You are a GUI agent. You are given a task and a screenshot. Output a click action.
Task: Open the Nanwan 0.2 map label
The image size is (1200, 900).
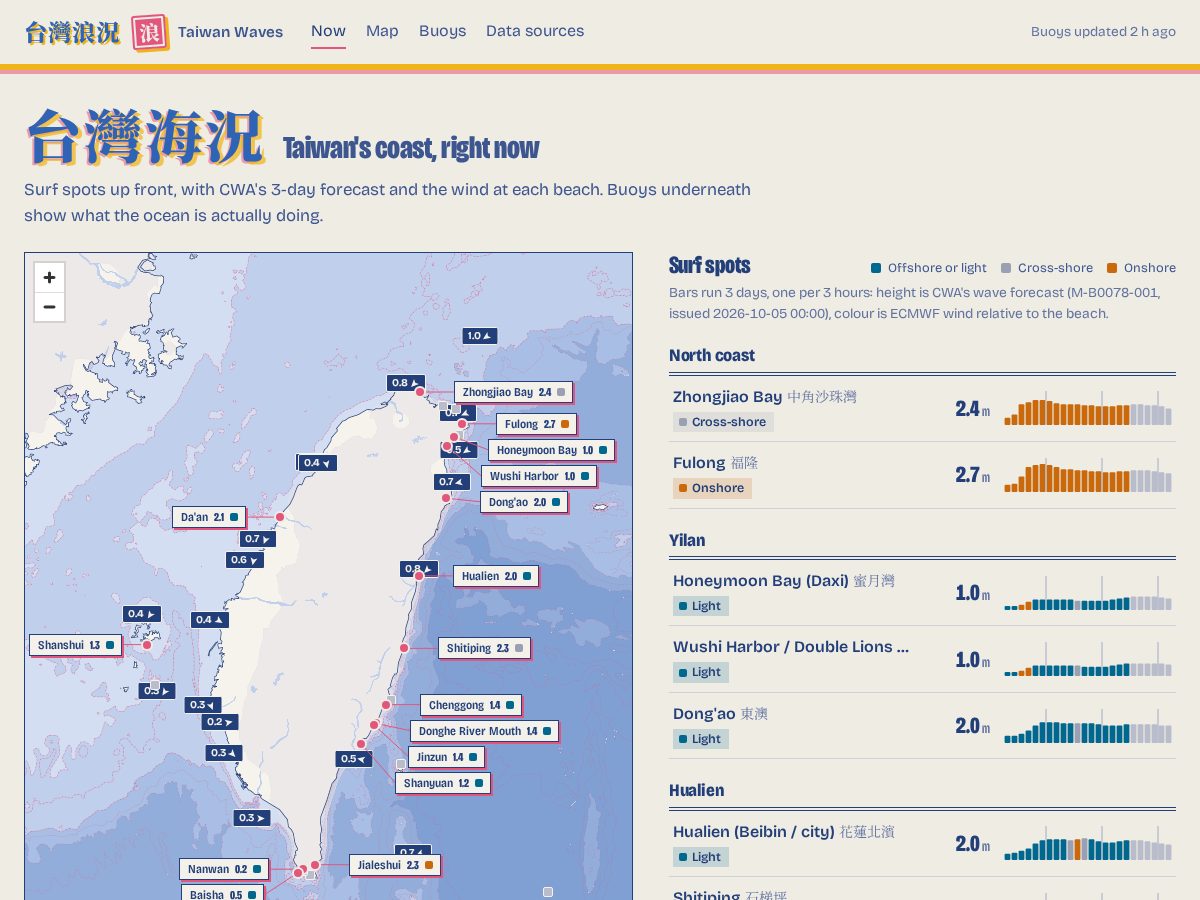pyautogui.click(x=224, y=870)
